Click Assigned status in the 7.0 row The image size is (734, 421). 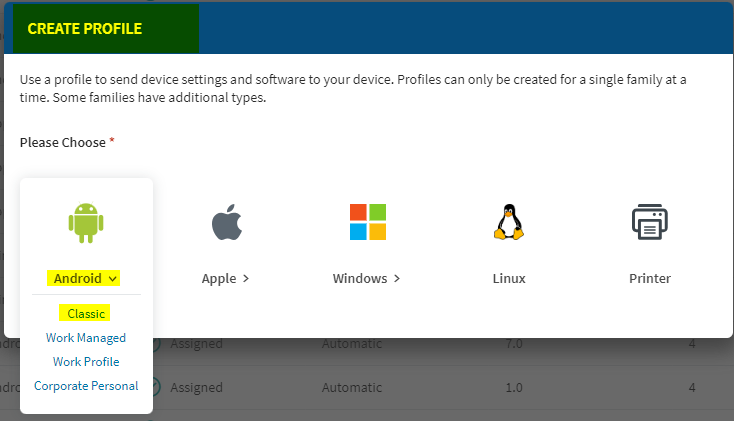pos(196,344)
